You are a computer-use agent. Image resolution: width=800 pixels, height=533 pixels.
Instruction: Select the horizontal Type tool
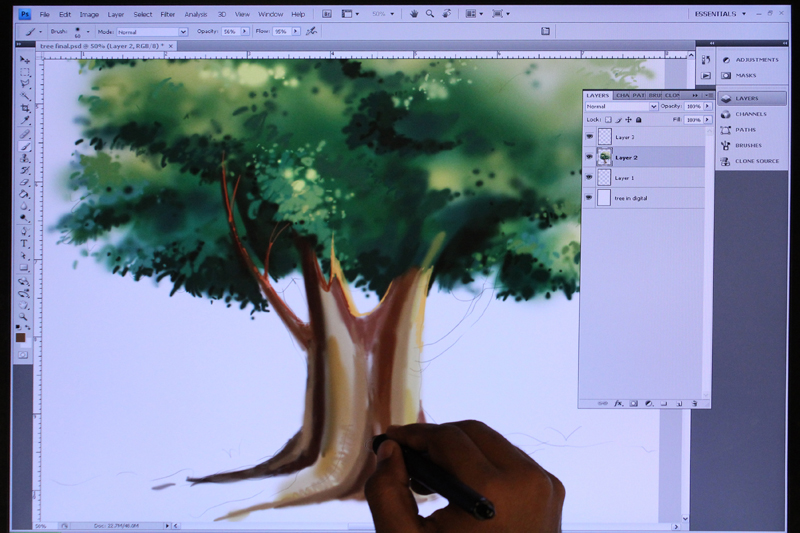click(x=24, y=244)
